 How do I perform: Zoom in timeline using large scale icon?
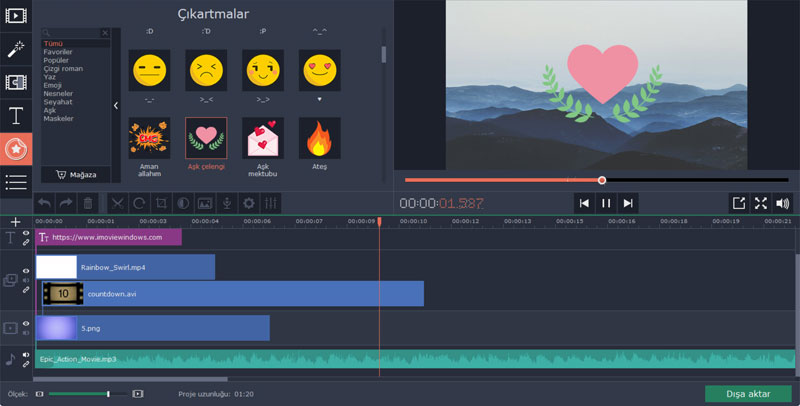tap(137, 394)
